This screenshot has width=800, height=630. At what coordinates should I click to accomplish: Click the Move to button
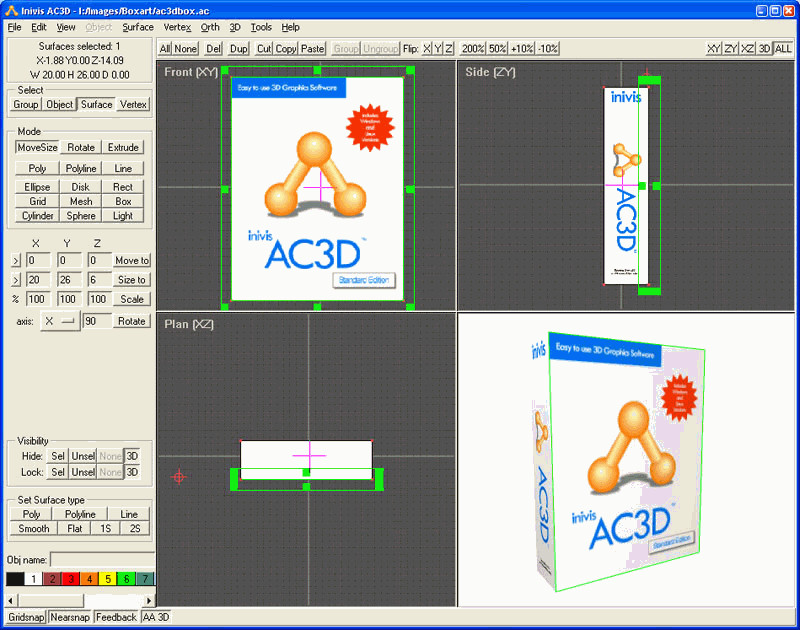coord(132,261)
